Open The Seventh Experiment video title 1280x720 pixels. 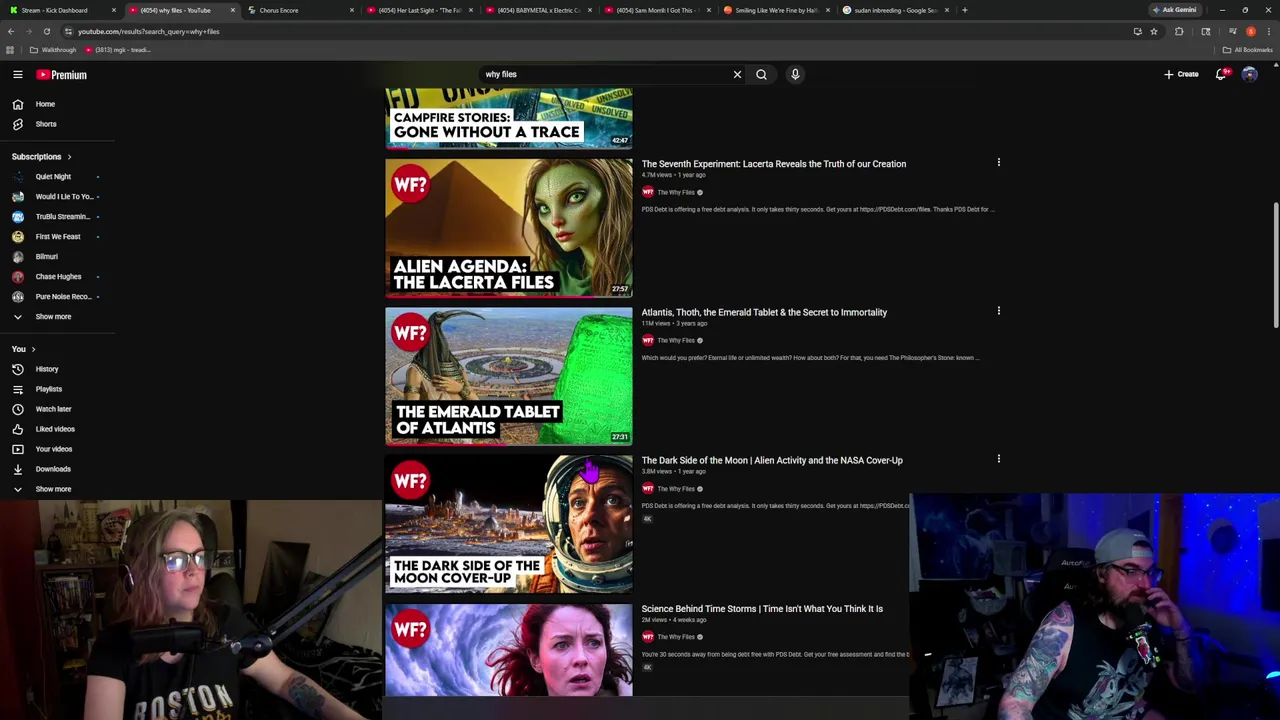773,164
